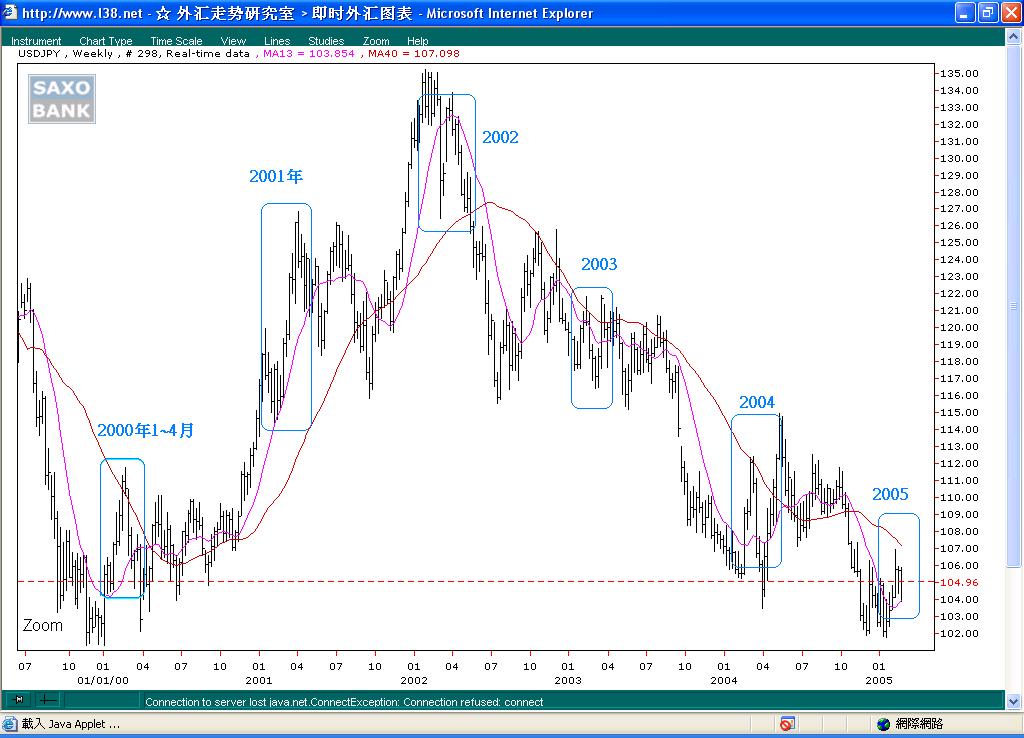Click the page icon beside Java Applet text

10,723
